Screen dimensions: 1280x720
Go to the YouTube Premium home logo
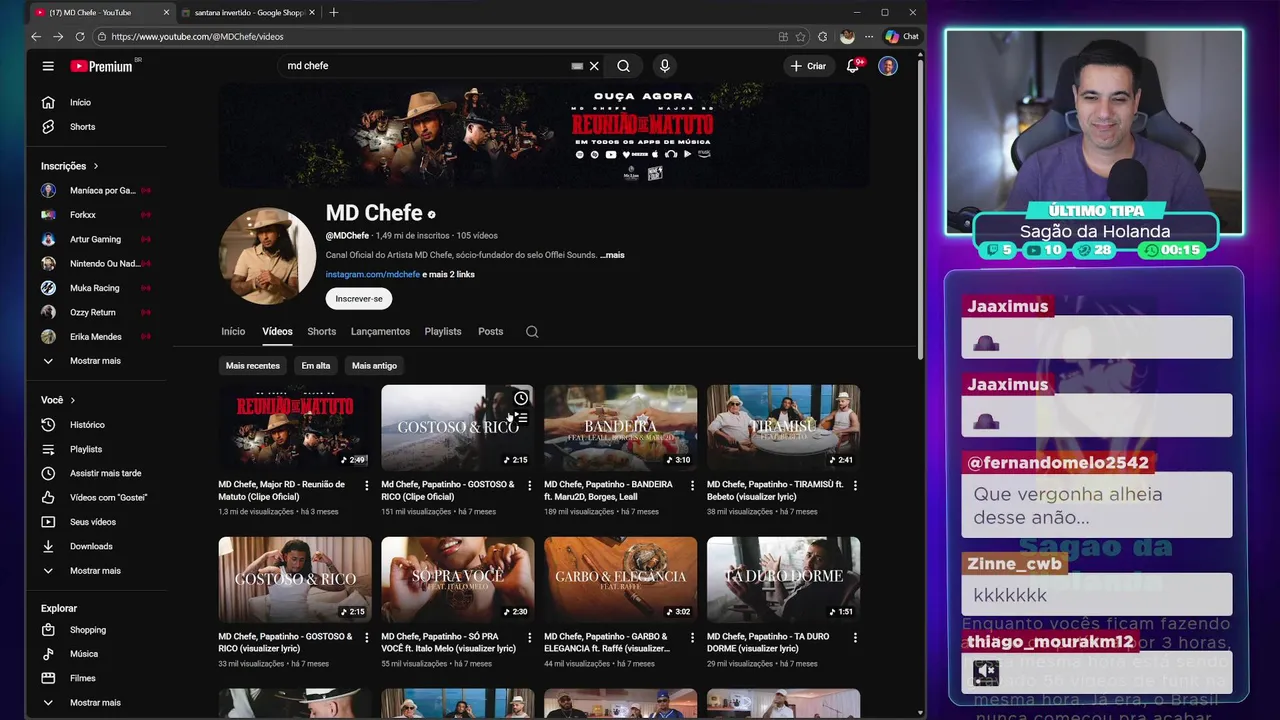tap(102, 66)
